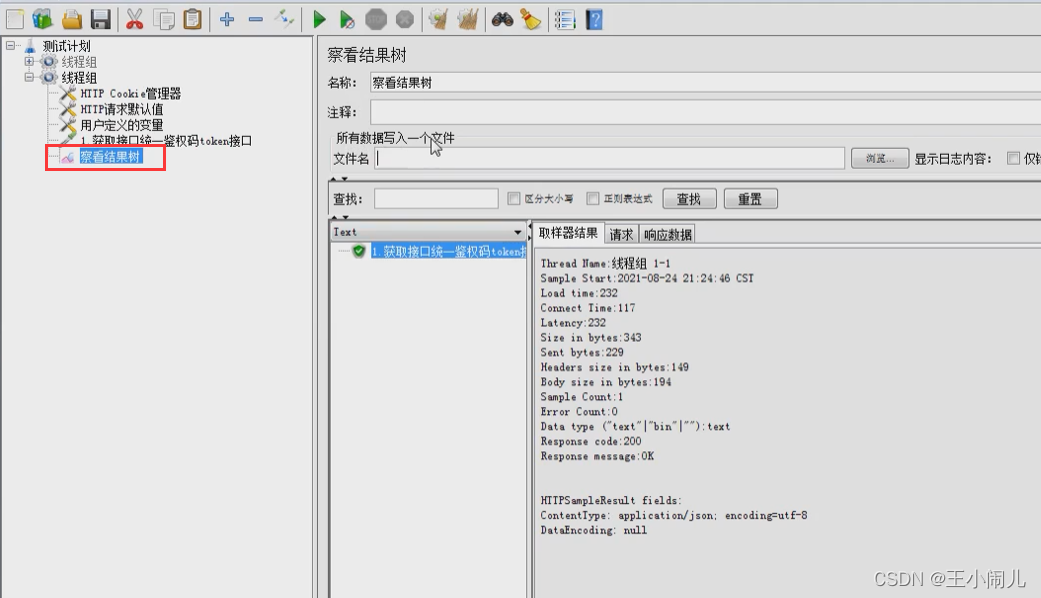This screenshot has width=1041, height=598.
Task: Select 用户定义的变量 tree item
Action: pos(121,125)
